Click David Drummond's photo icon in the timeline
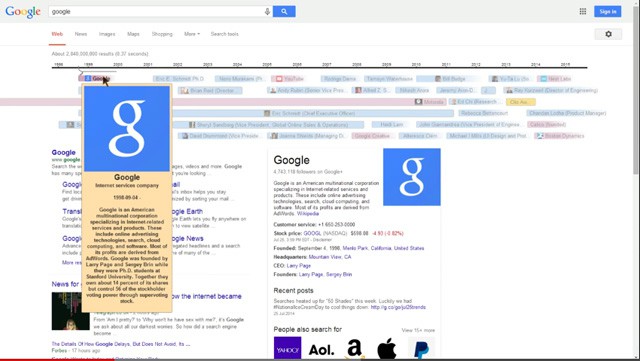640x361 pixels. click(185, 136)
